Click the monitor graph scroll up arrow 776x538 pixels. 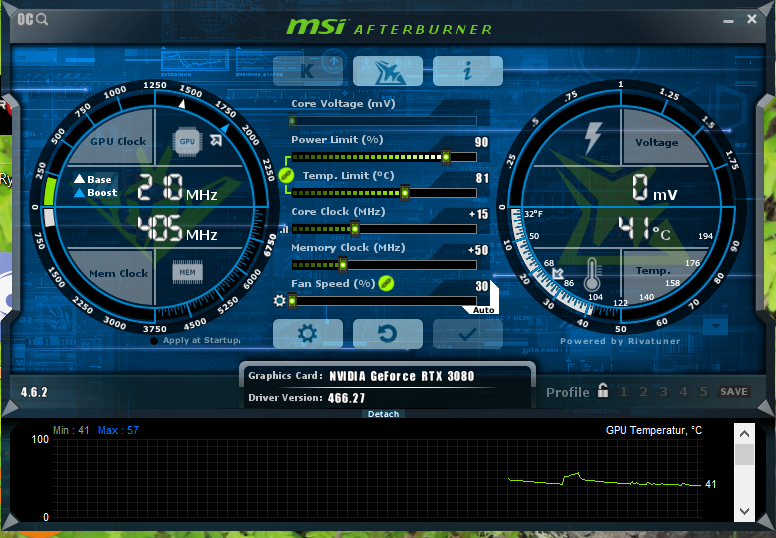tap(744, 434)
